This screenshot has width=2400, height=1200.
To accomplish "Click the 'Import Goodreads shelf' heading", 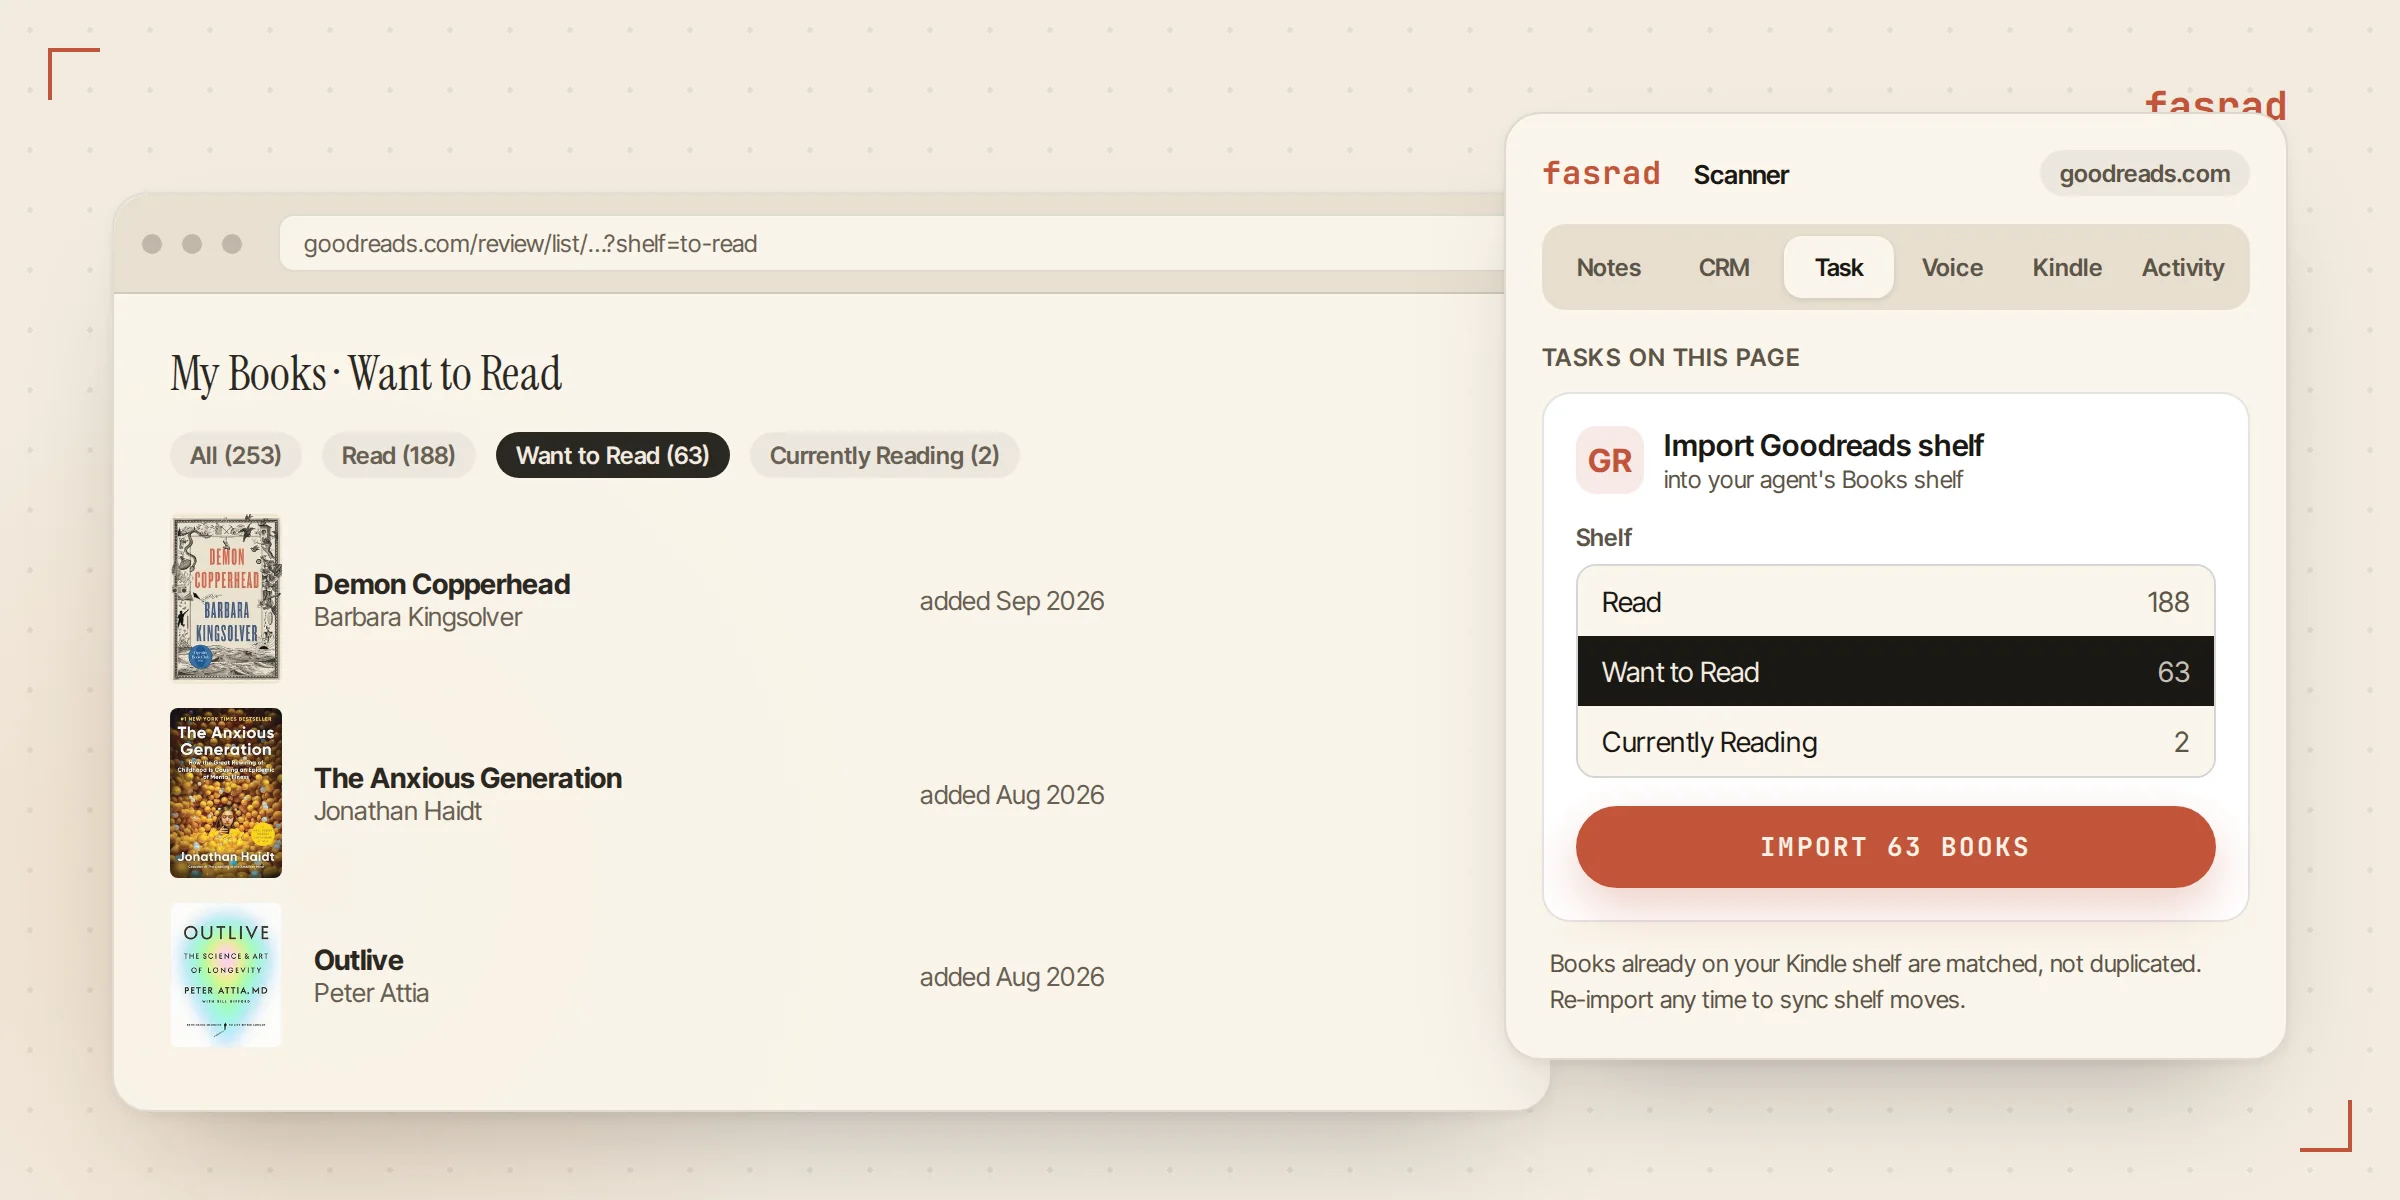I will (x=1823, y=445).
